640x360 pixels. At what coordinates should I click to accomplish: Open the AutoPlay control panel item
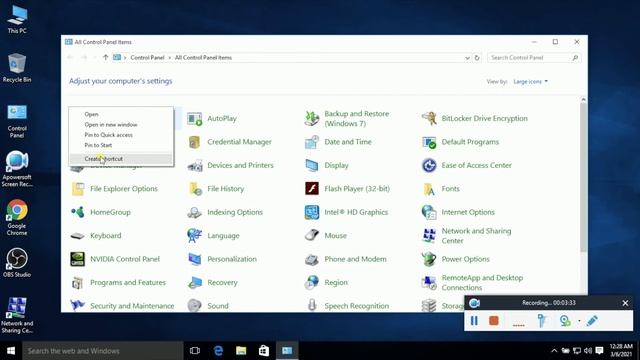212,119
